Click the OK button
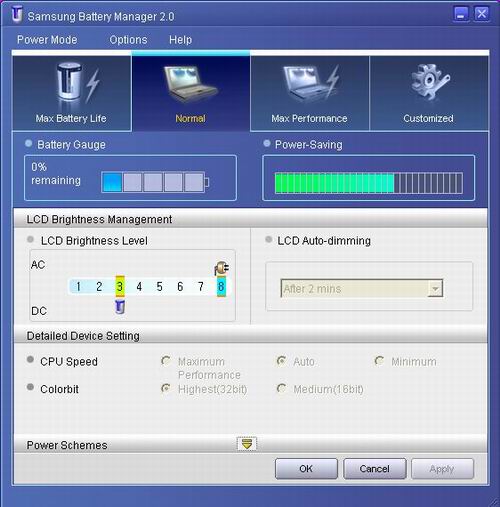 click(x=306, y=469)
